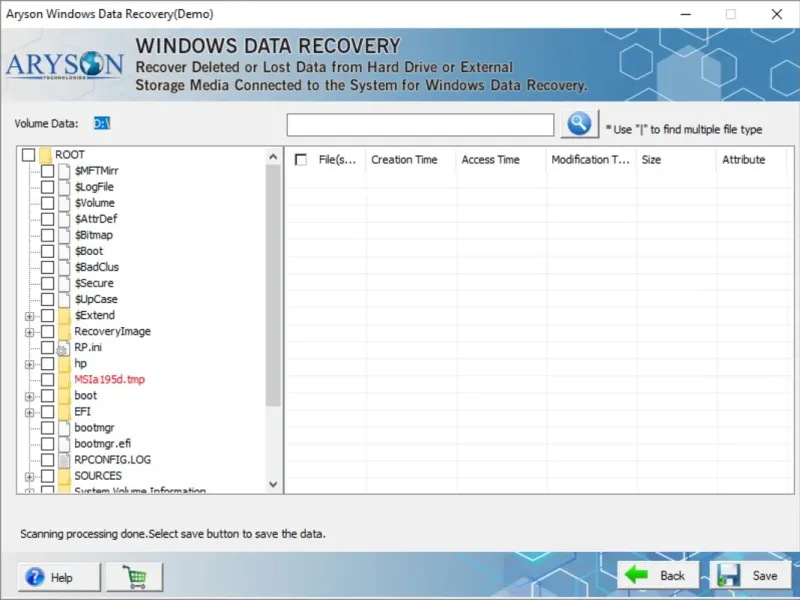Expand the hp folder node
800x600 pixels.
coord(30,365)
